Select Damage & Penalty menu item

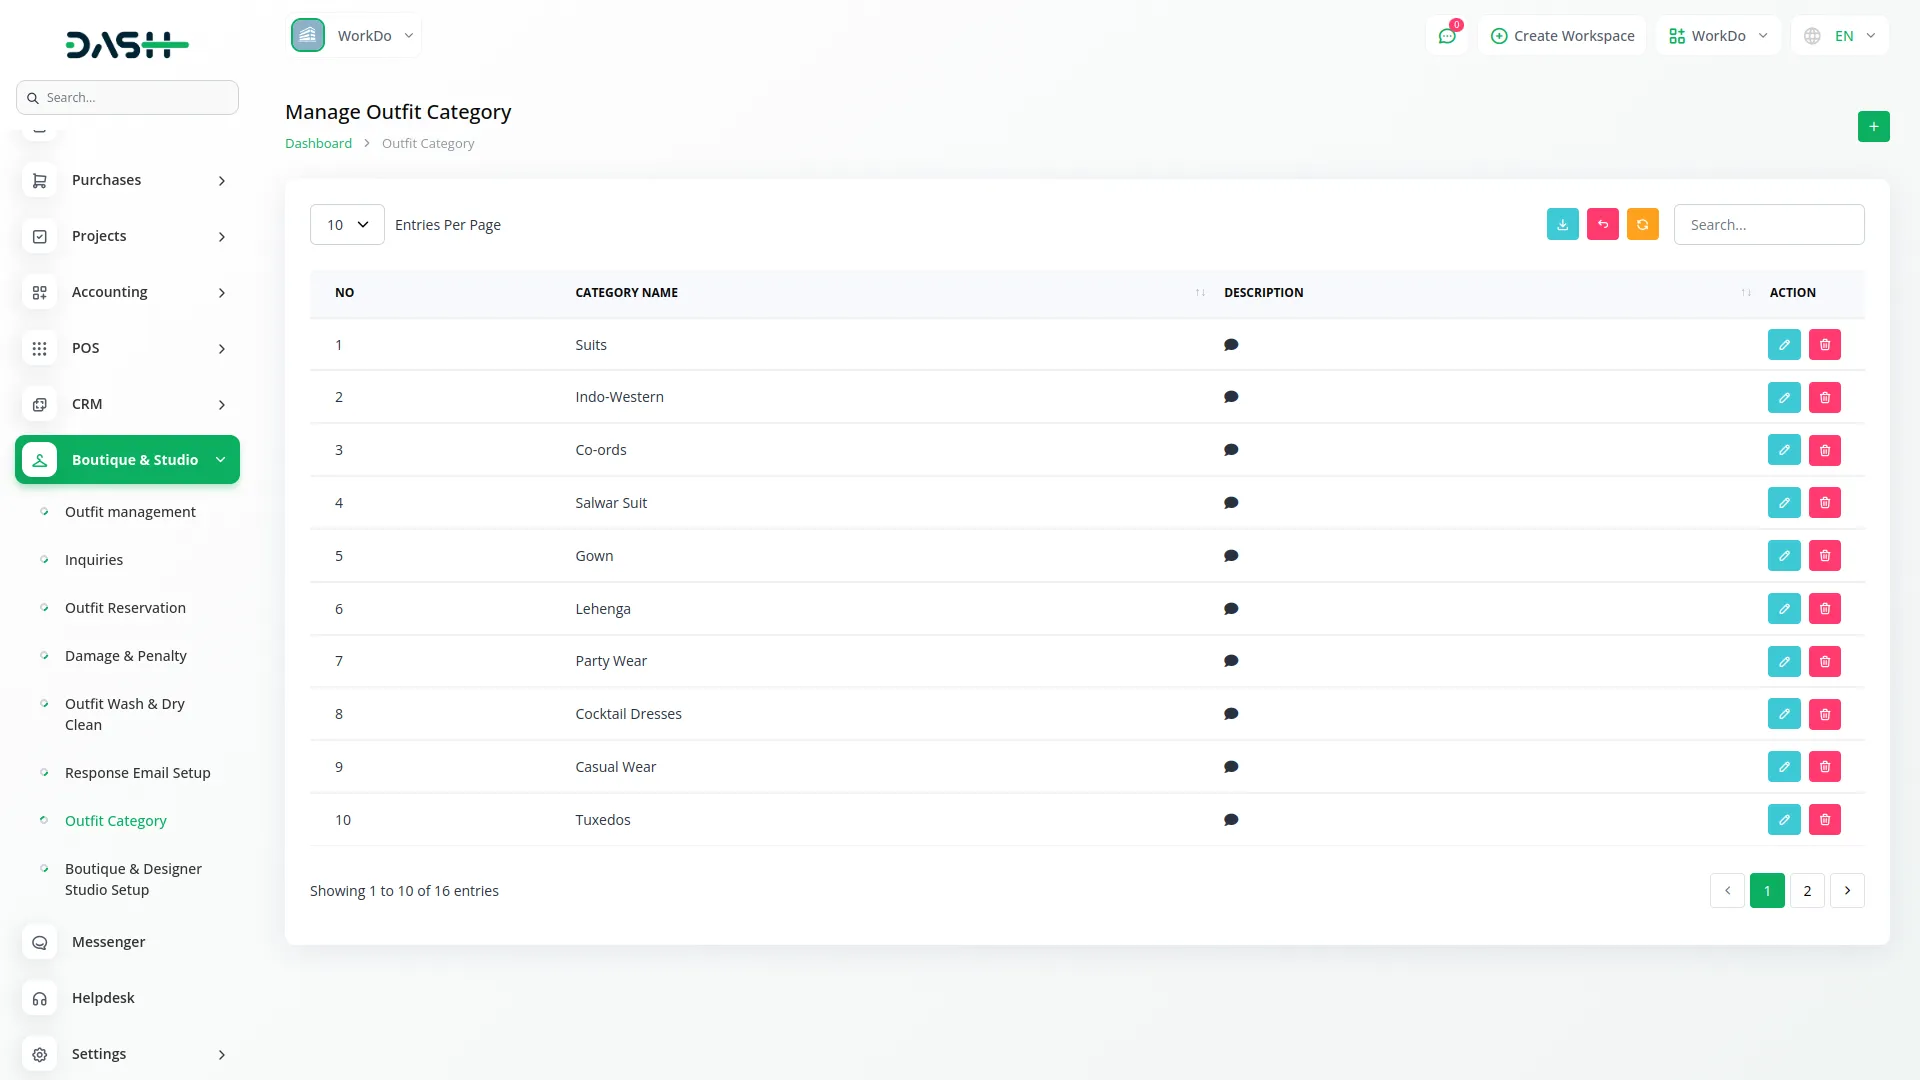(x=125, y=656)
